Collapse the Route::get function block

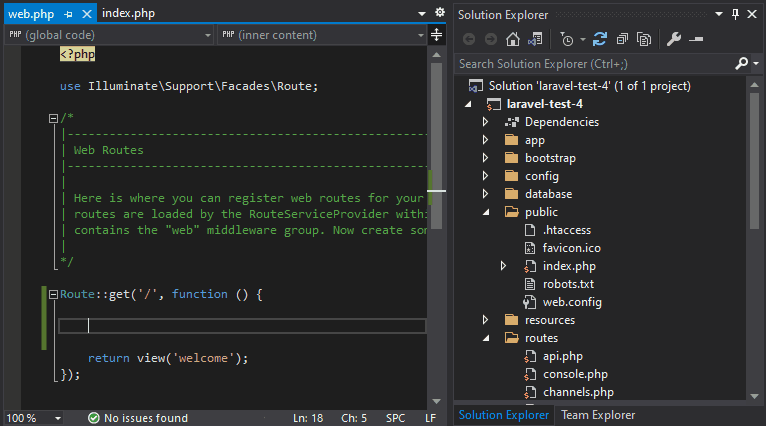tap(53, 294)
